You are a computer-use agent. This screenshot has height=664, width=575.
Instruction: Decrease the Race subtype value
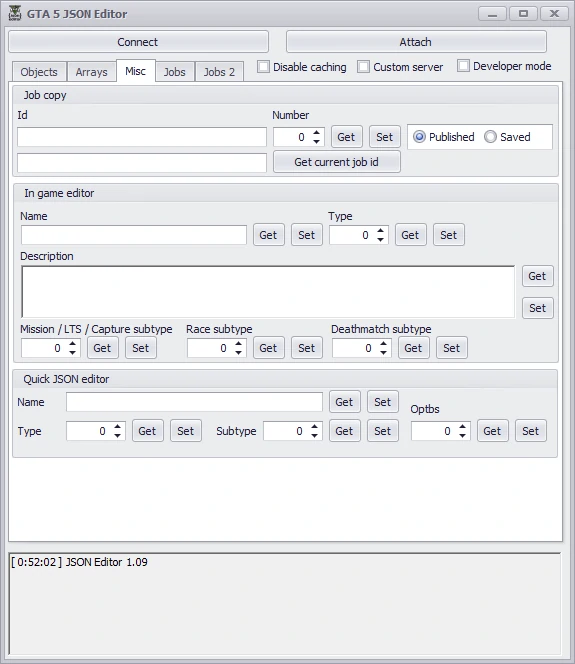click(x=238, y=352)
